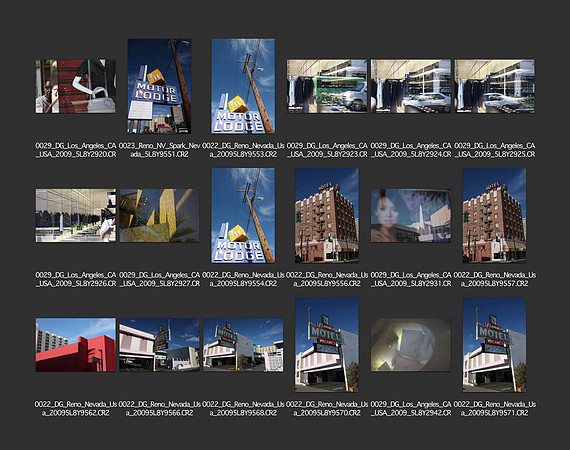Select filename ending 5L8Y2923.CR
This screenshot has width=570, height=450.
click(327, 150)
